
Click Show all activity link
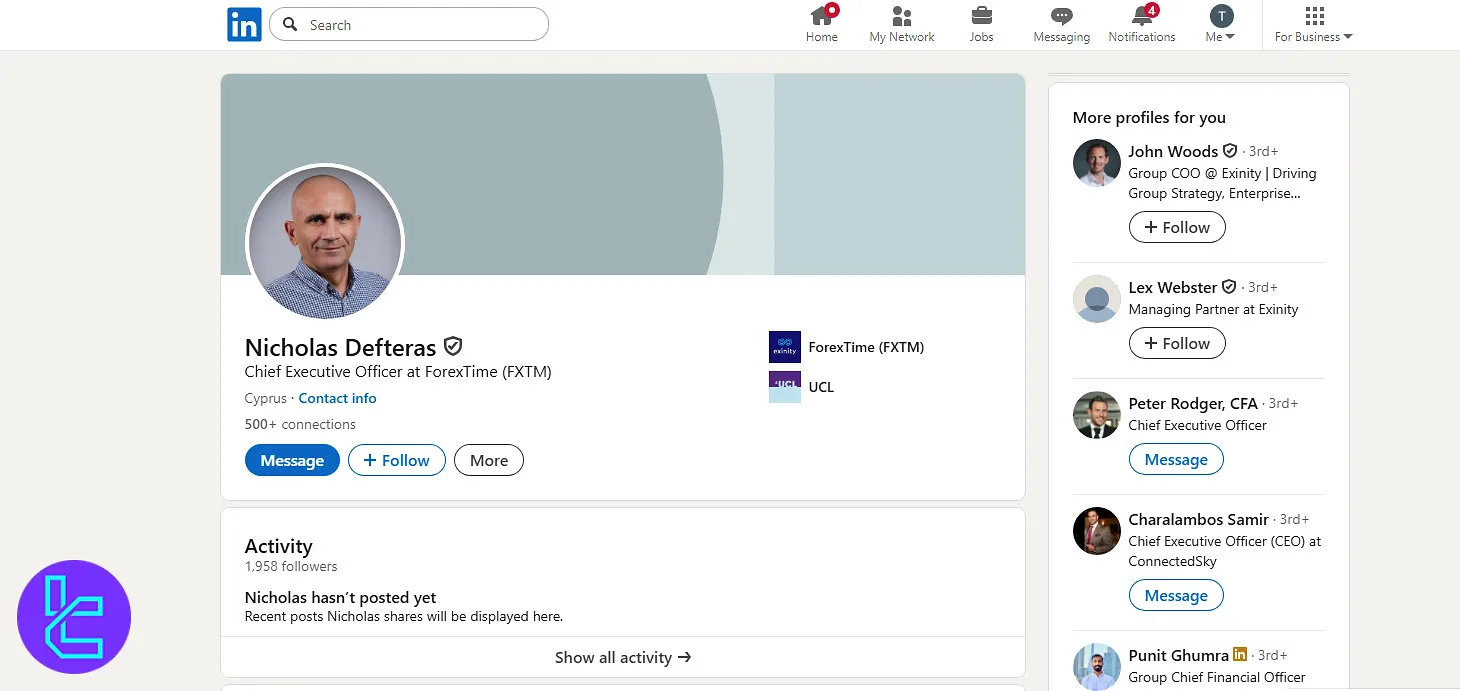pos(622,657)
